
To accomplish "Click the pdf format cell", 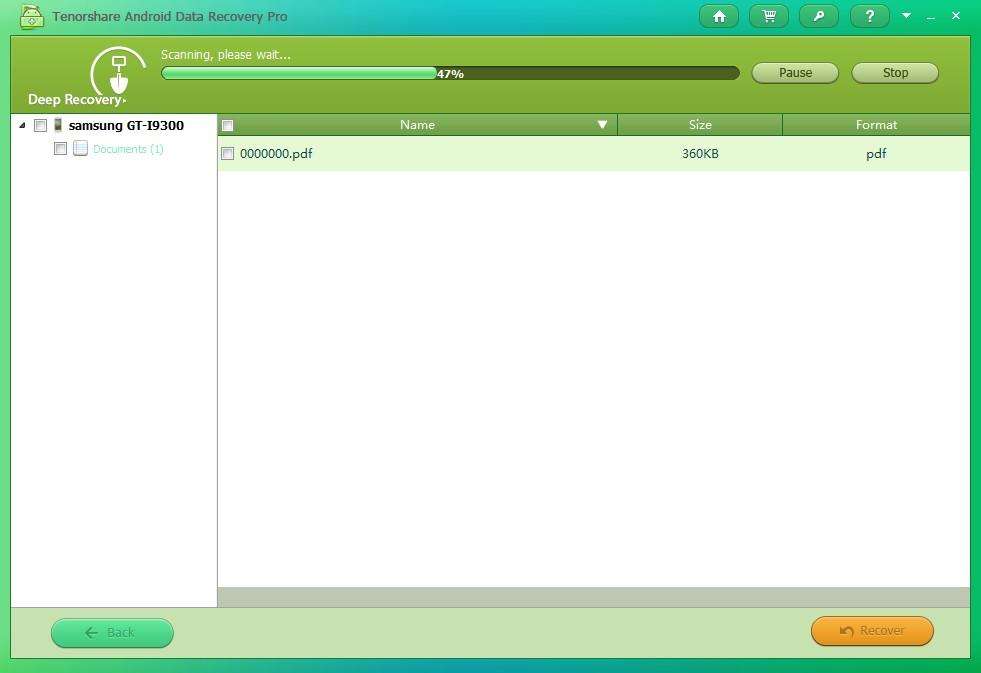I will pos(876,154).
